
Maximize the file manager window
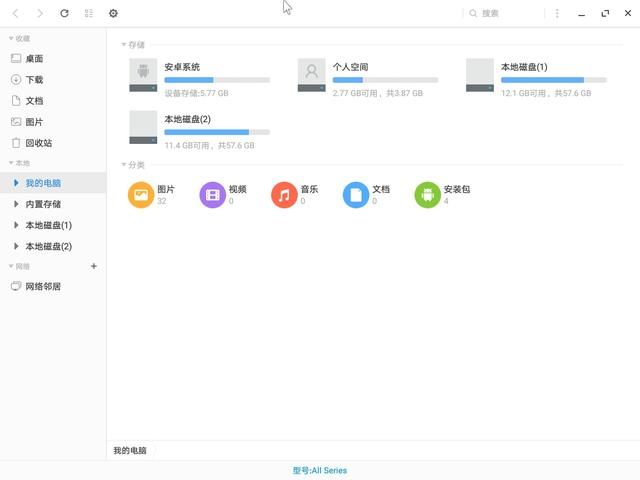click(605, 13)
